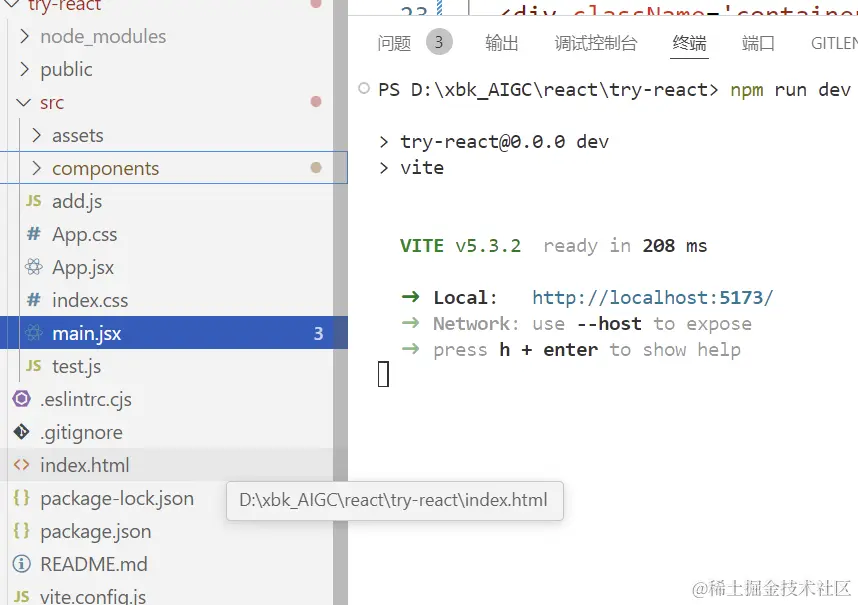Click the JSON braces icon beside package-lock.json
The width and height of the screenshot is (858, 605).
(x=21, y=498)
